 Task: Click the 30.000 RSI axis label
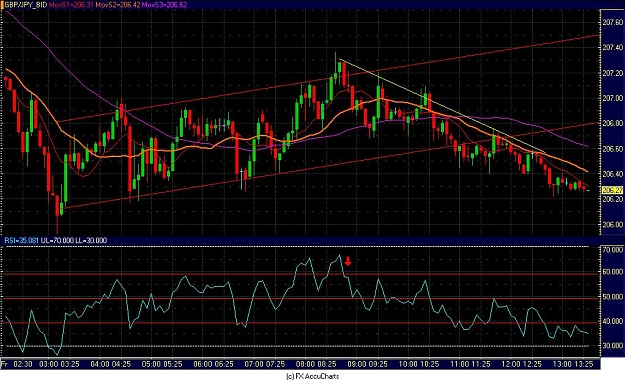tap(613, 346)
